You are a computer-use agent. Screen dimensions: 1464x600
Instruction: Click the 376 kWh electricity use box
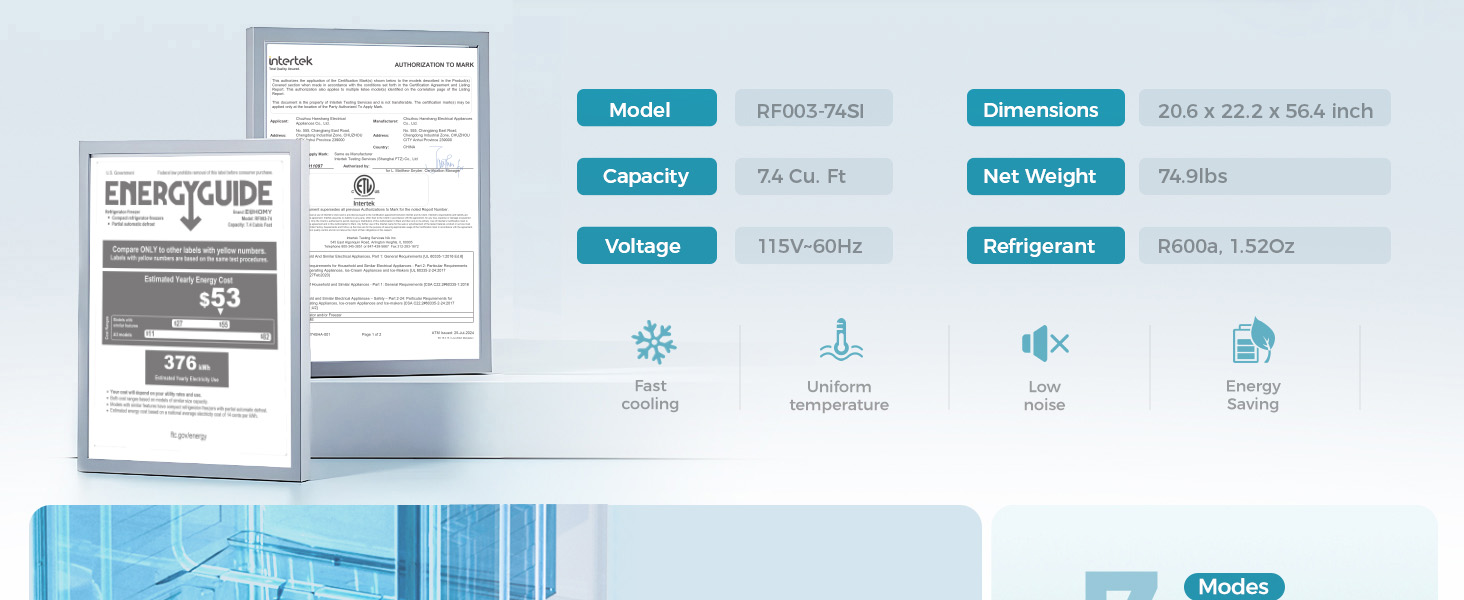point(187,369)
